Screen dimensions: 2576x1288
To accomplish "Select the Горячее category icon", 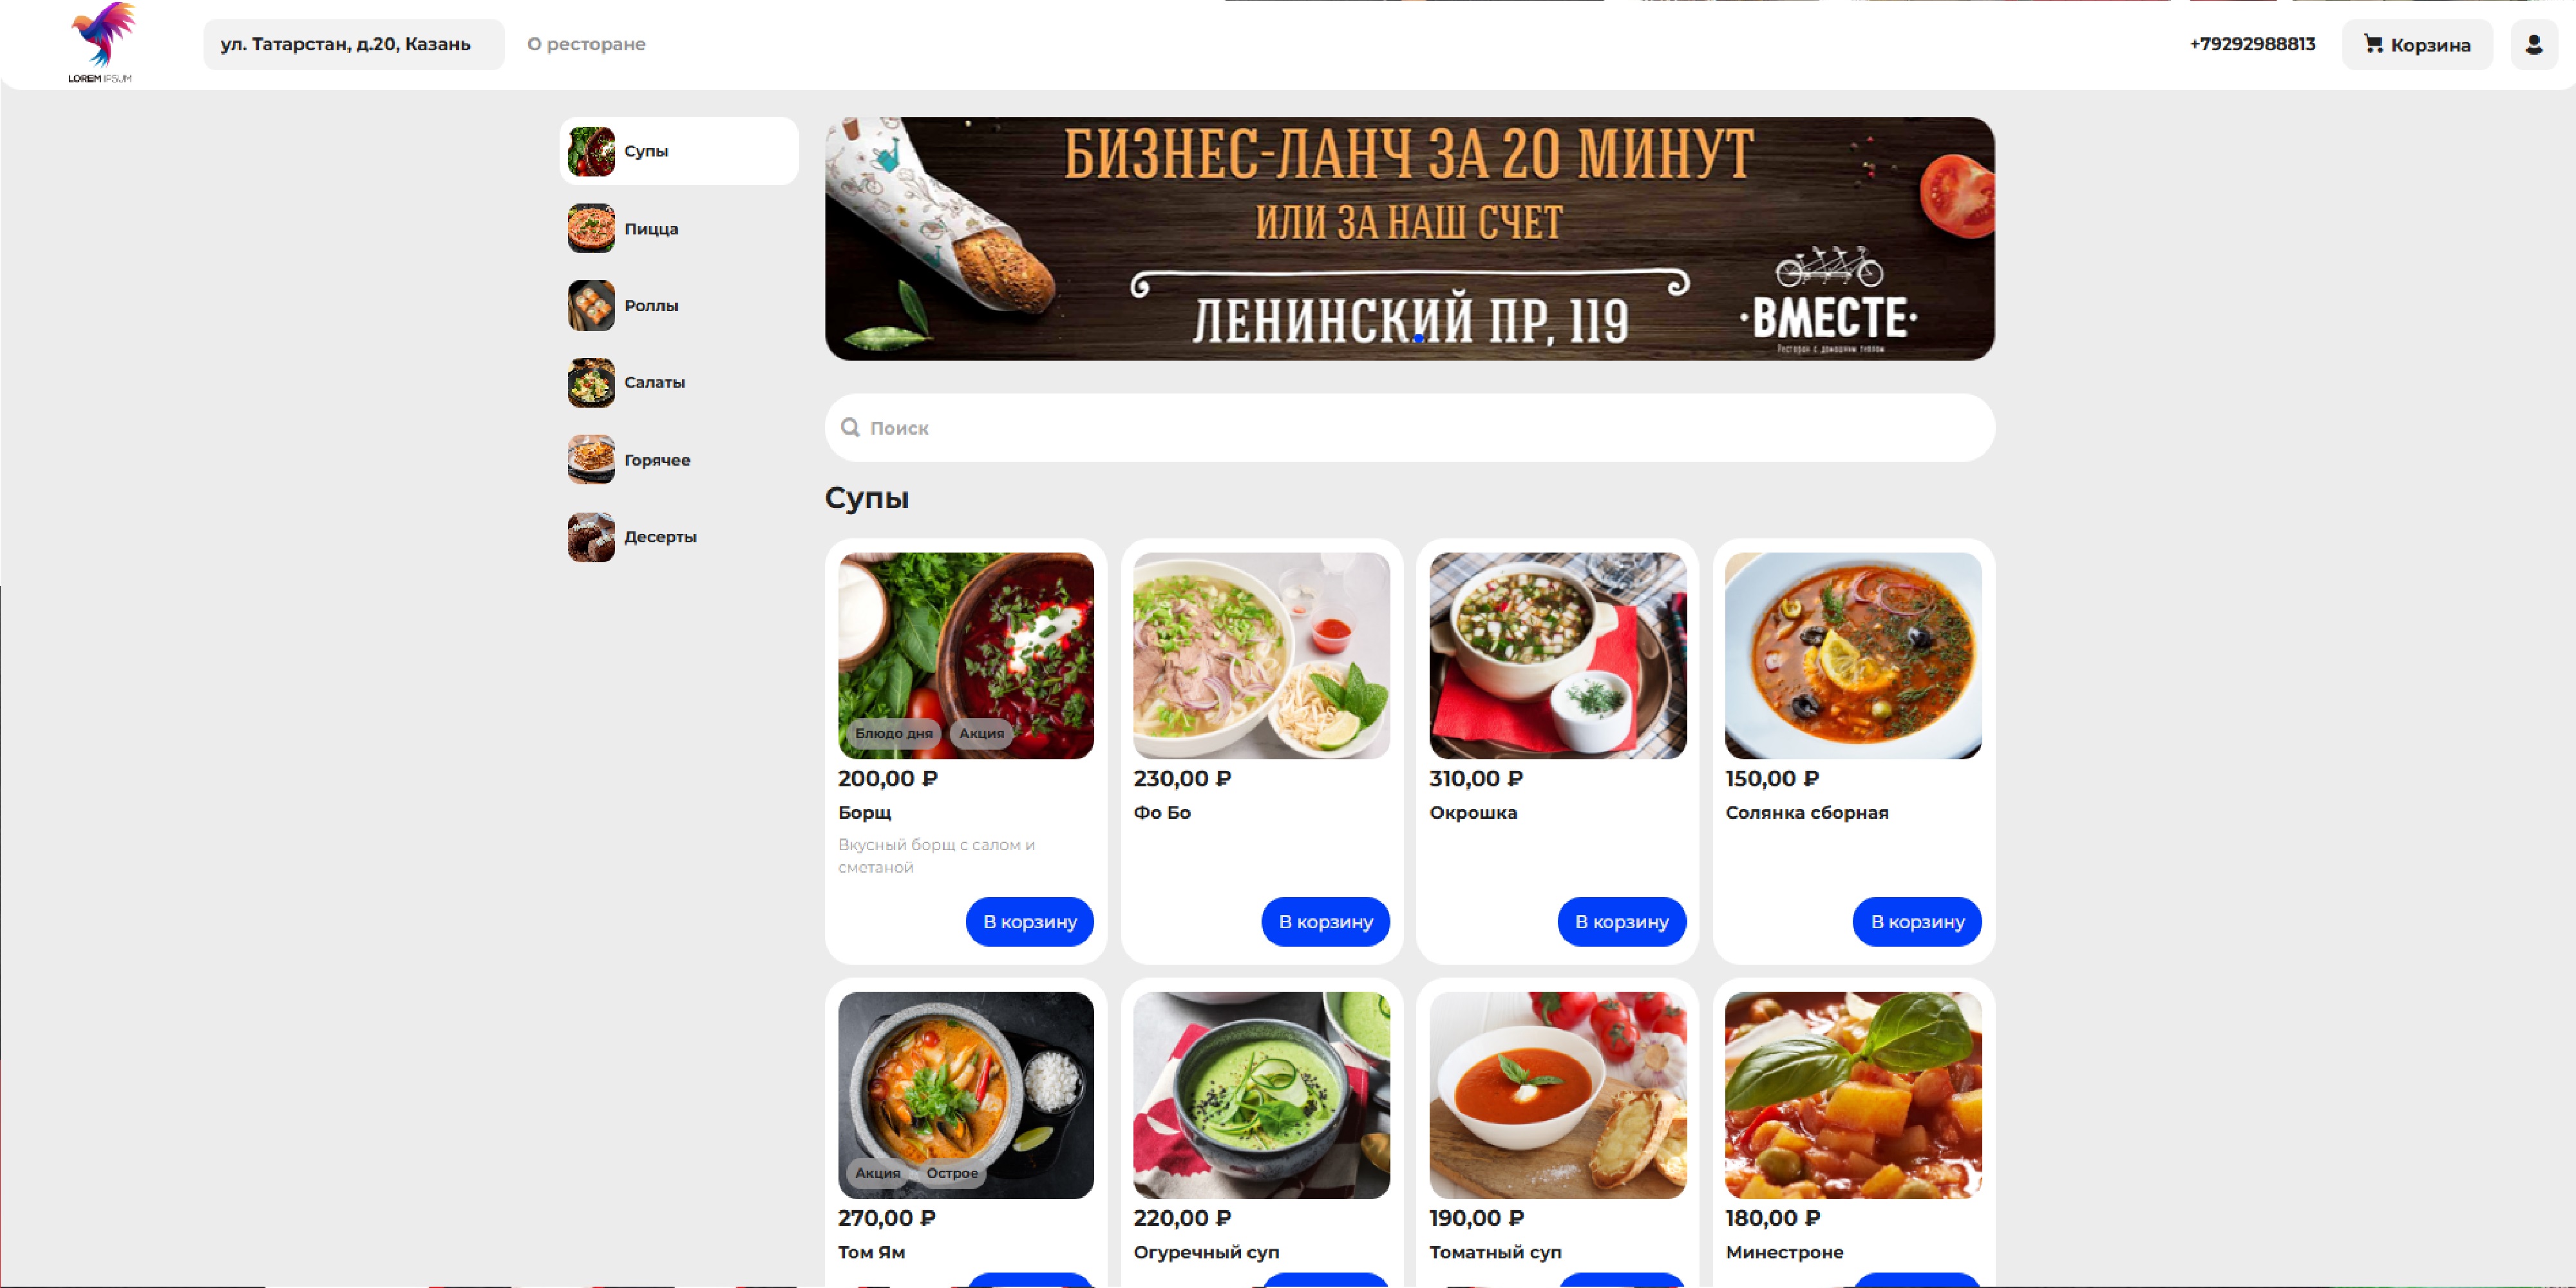I will click(x=592, y=459).
